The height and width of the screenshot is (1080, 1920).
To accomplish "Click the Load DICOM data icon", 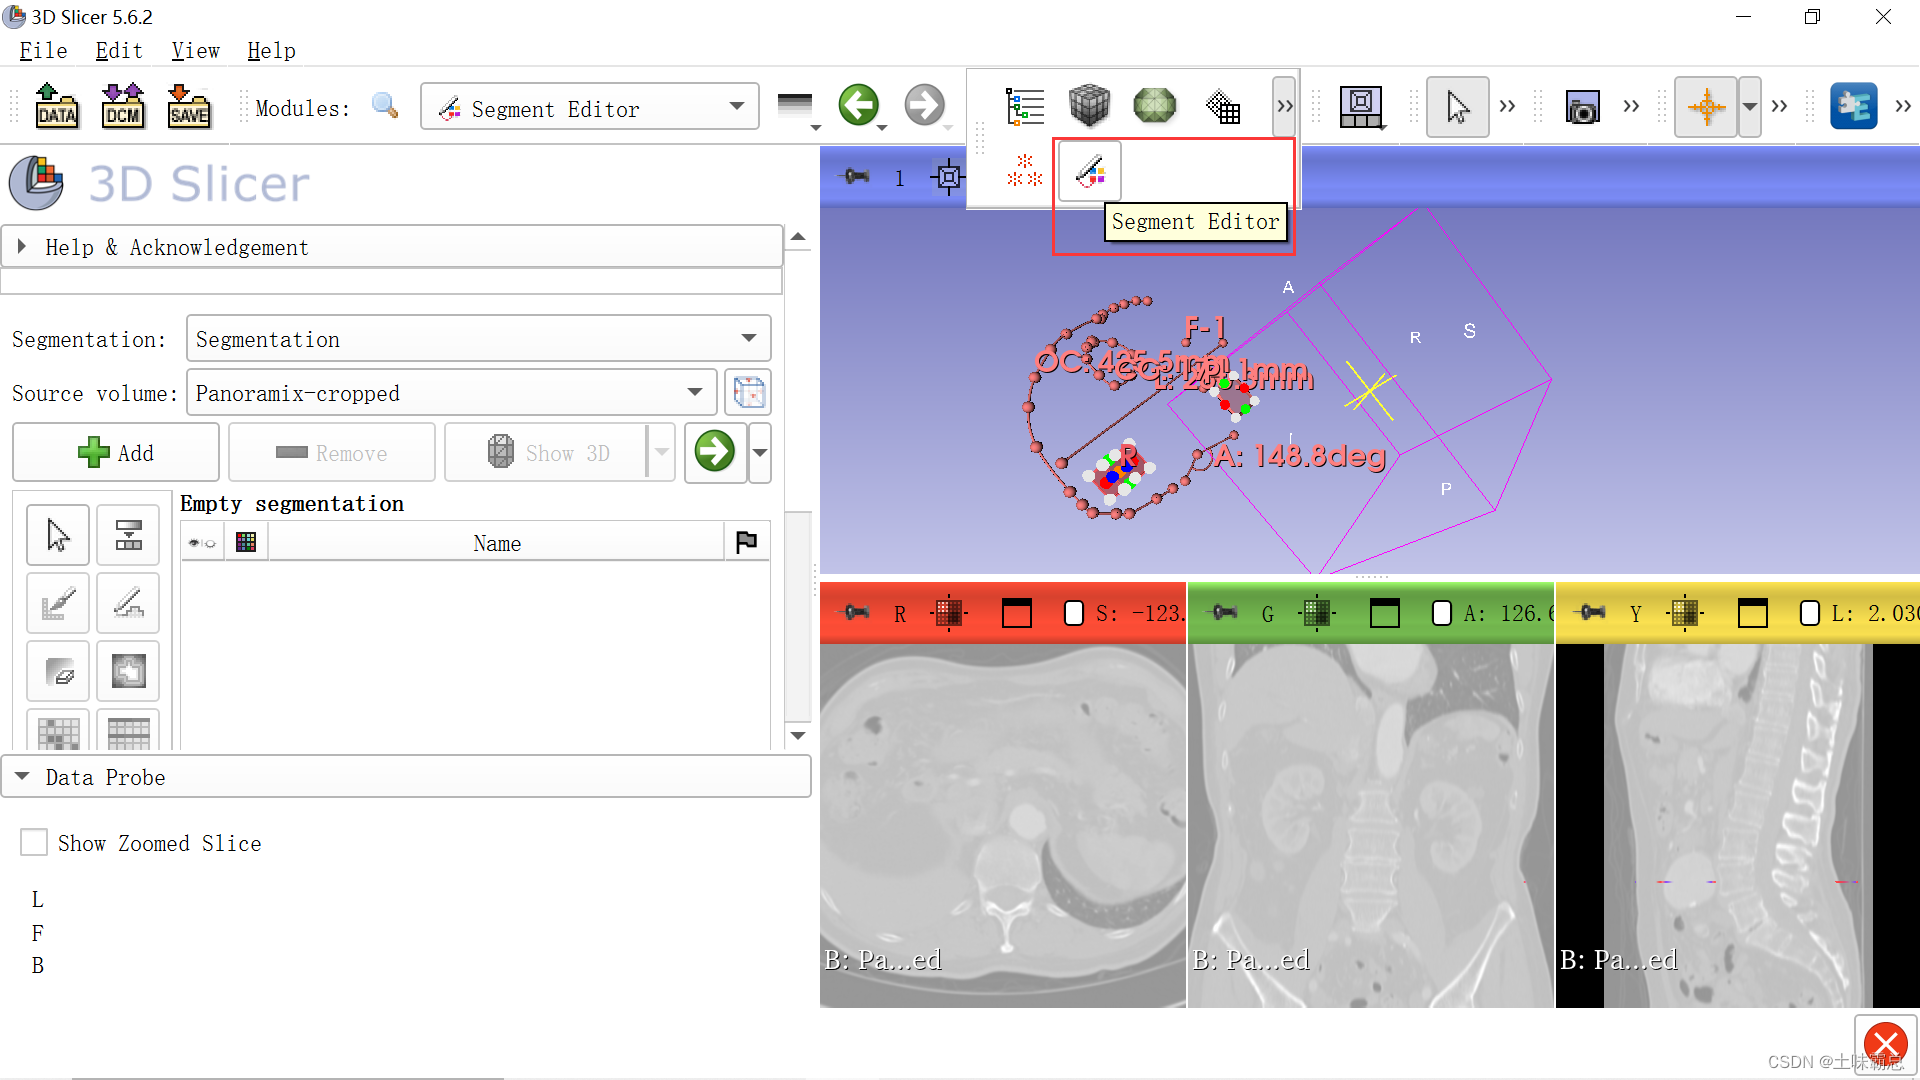I will point(122,106).
